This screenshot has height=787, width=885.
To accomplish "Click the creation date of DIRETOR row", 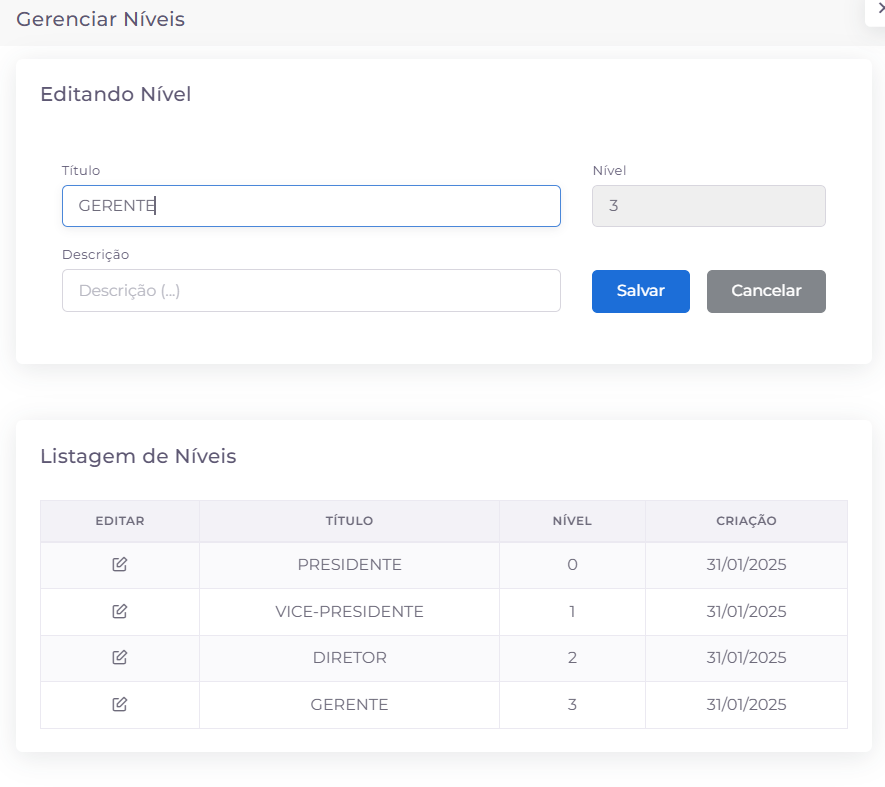I will pos(746,658).
